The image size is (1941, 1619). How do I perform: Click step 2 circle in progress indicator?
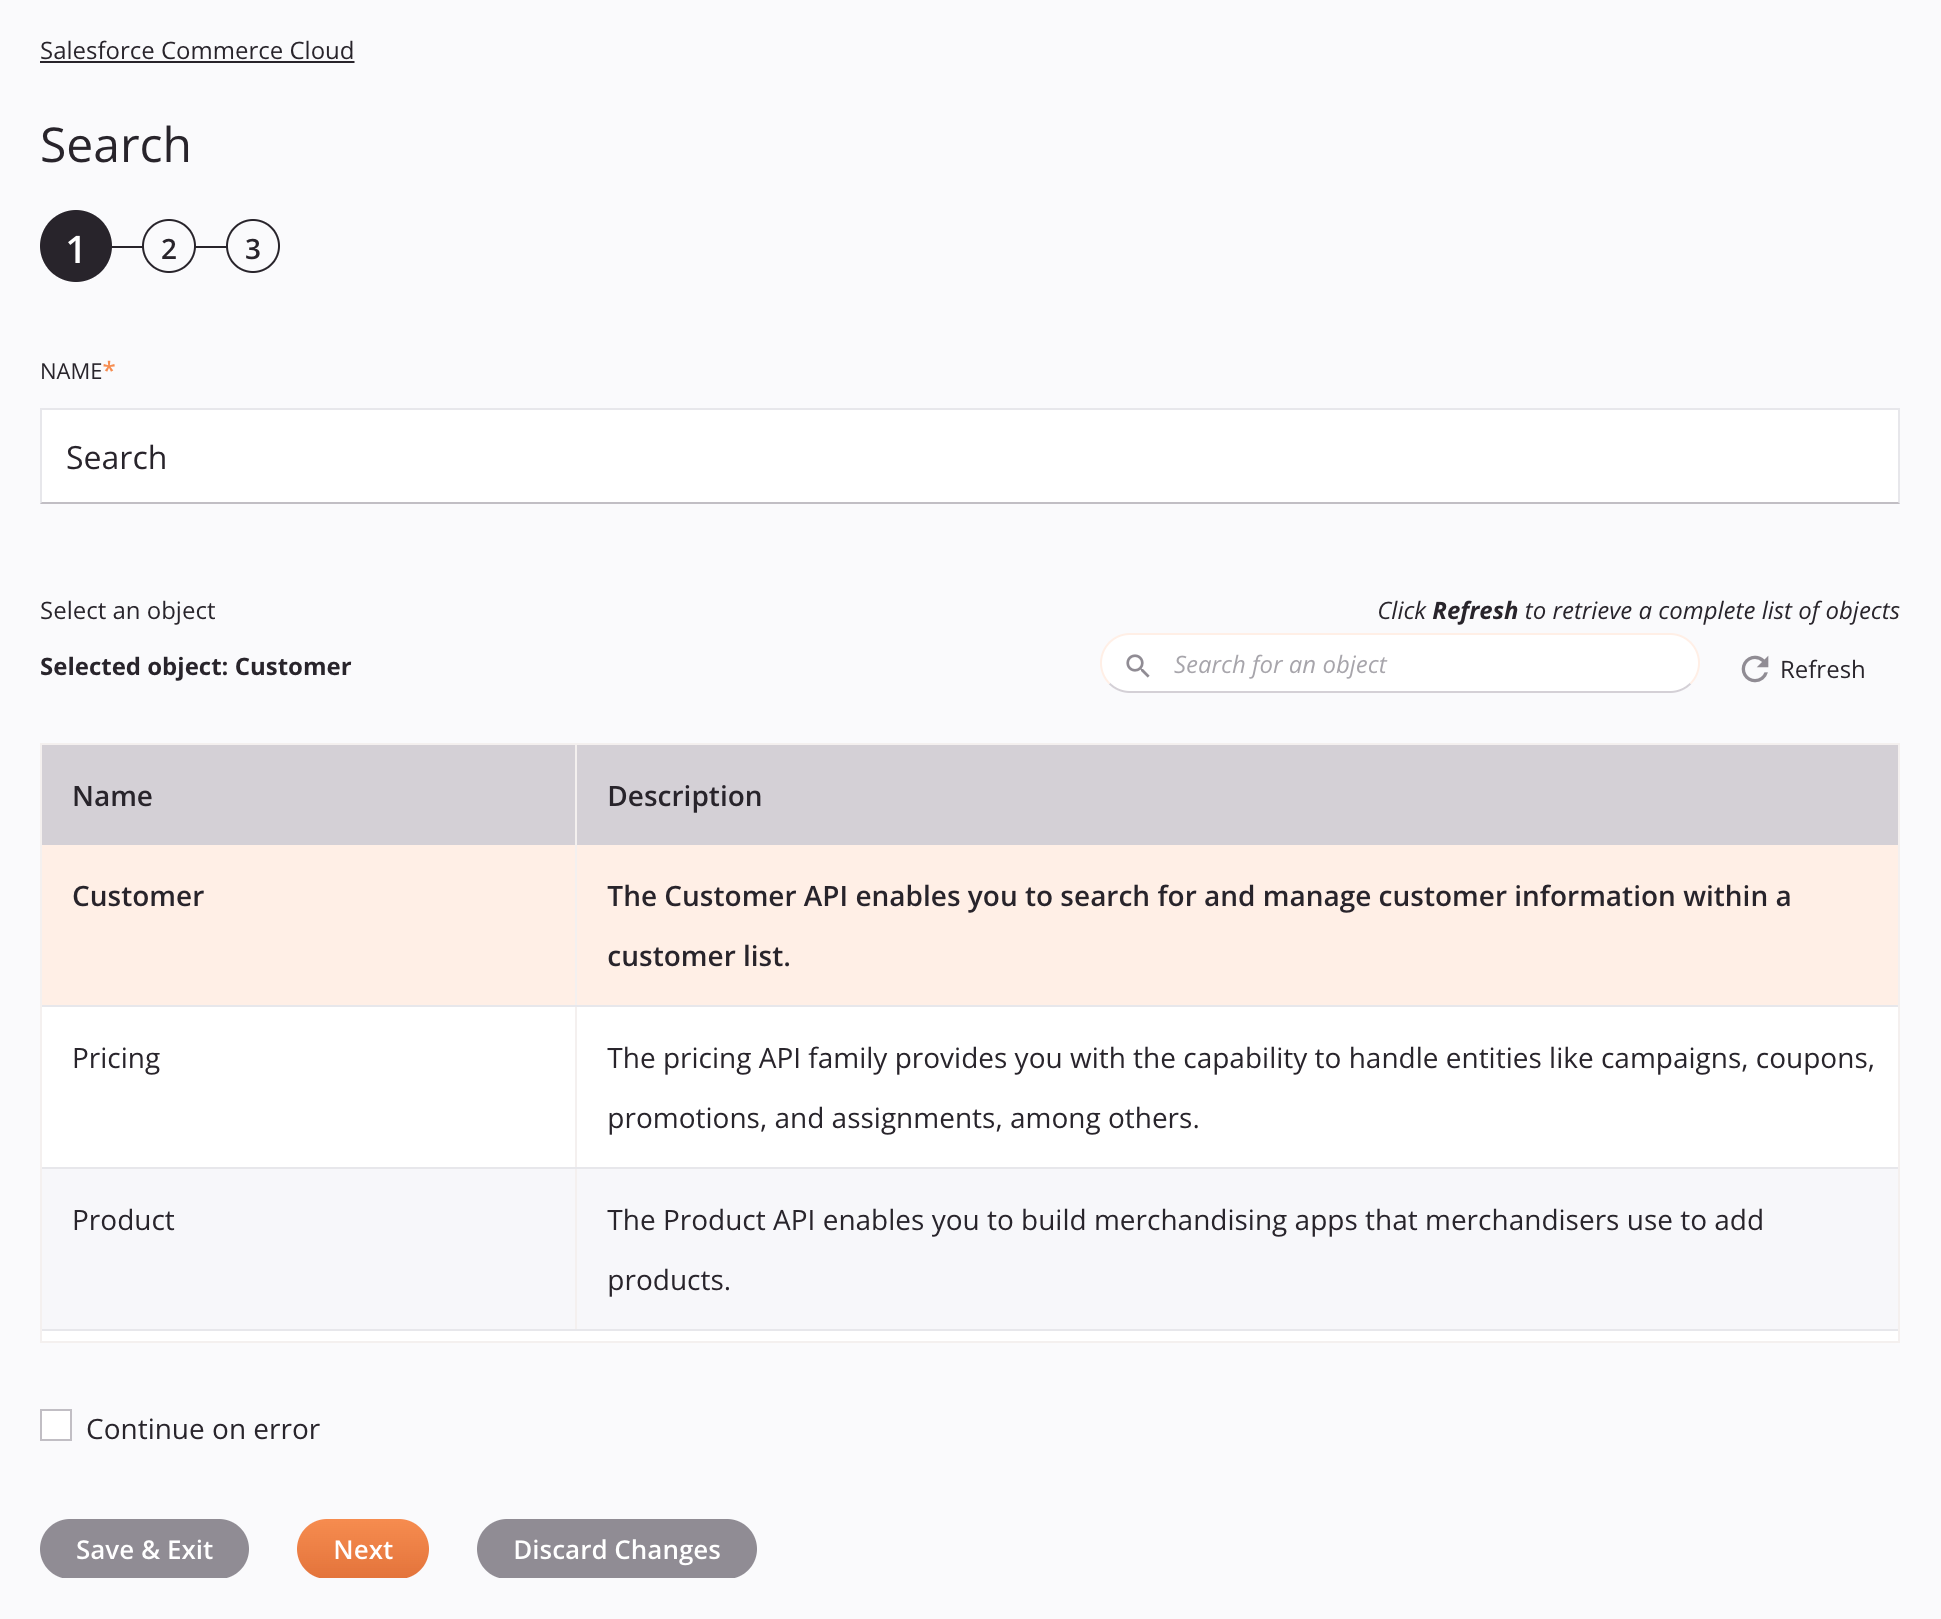tap(168, 248)
